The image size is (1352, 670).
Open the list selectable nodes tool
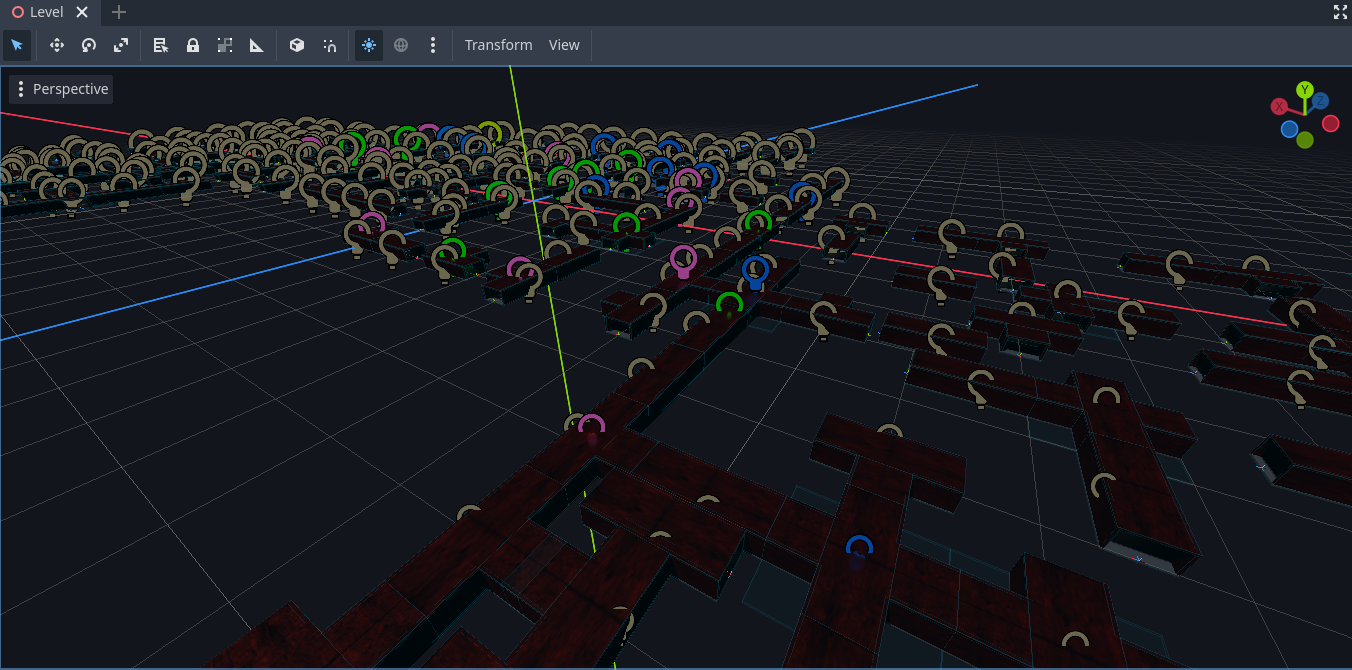(x=161, y=45)
